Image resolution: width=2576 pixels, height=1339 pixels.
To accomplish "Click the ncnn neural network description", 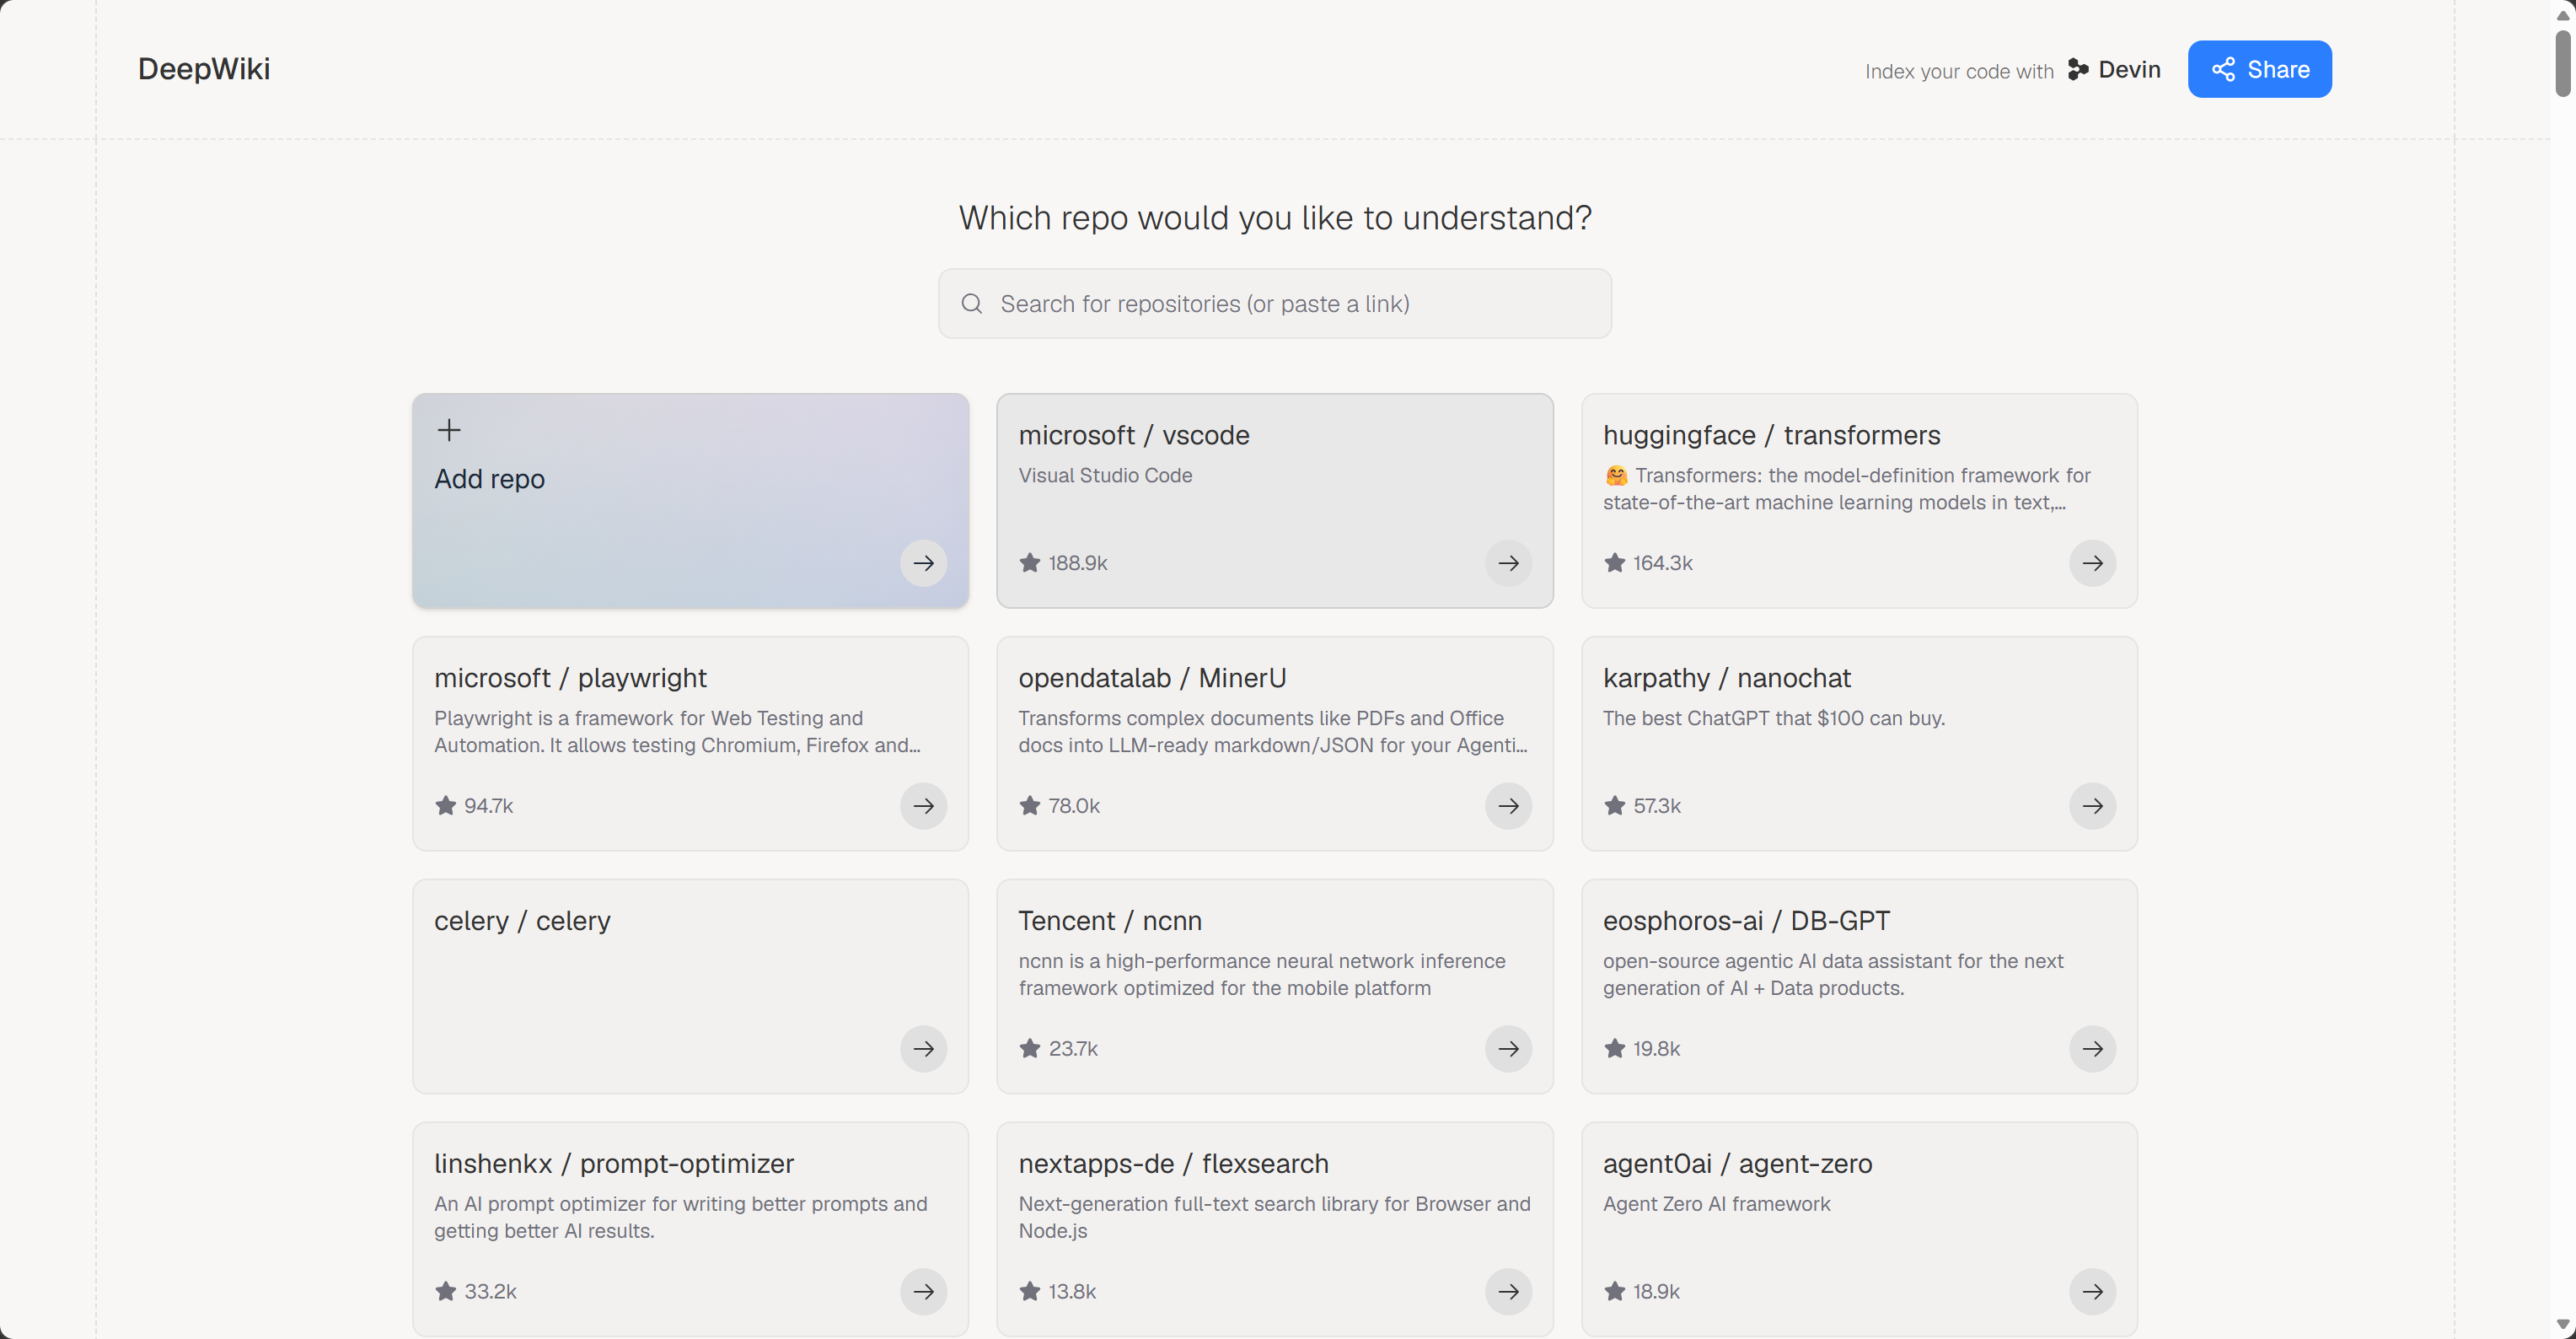I will click(x=1261, y=975).
